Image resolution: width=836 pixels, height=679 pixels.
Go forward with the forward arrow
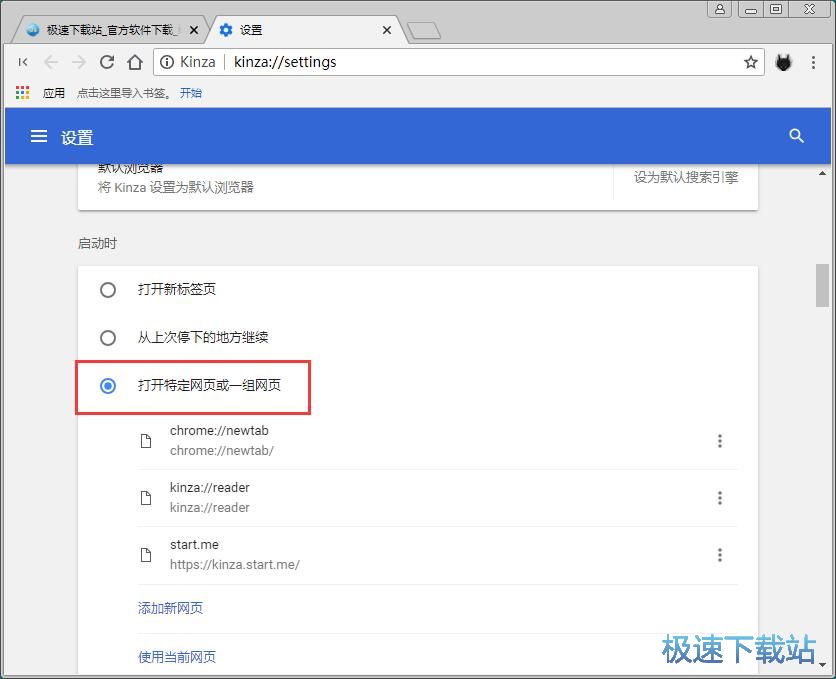[x=79, y=62]
